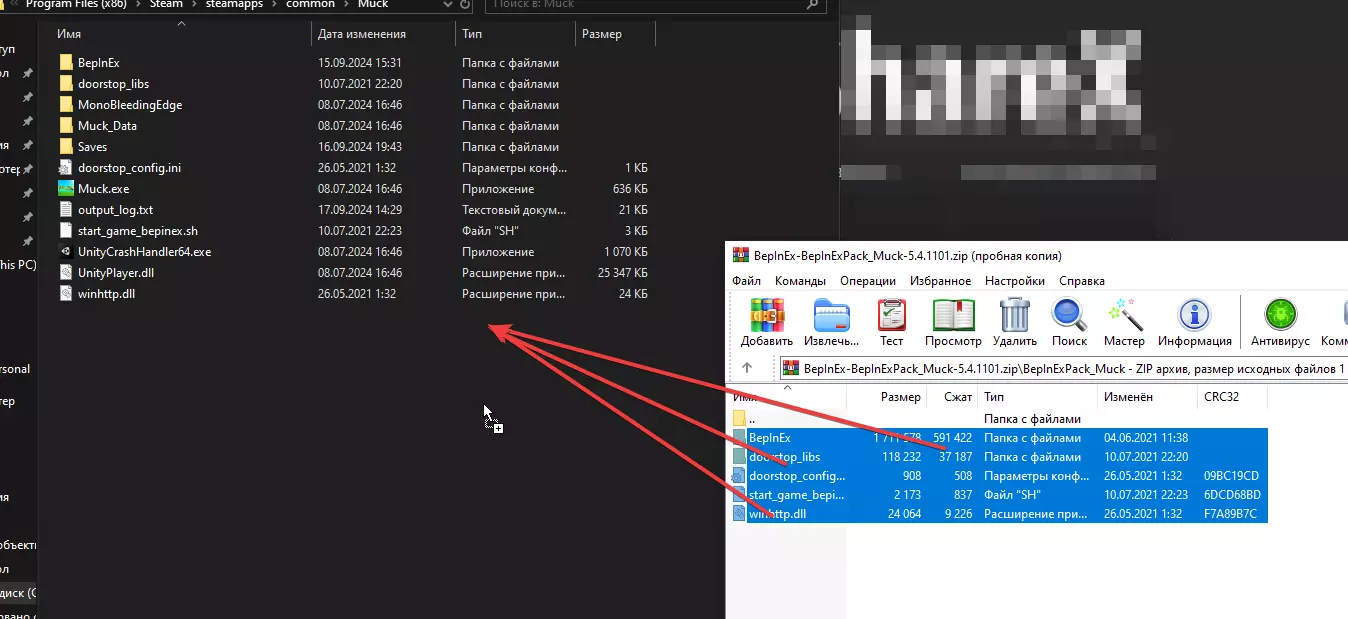The height and width of the screenshot is (619, 1348).
Task: Click CRC32 value F7A89B7C in WinRAR
Action: [x=1232, y=514]
